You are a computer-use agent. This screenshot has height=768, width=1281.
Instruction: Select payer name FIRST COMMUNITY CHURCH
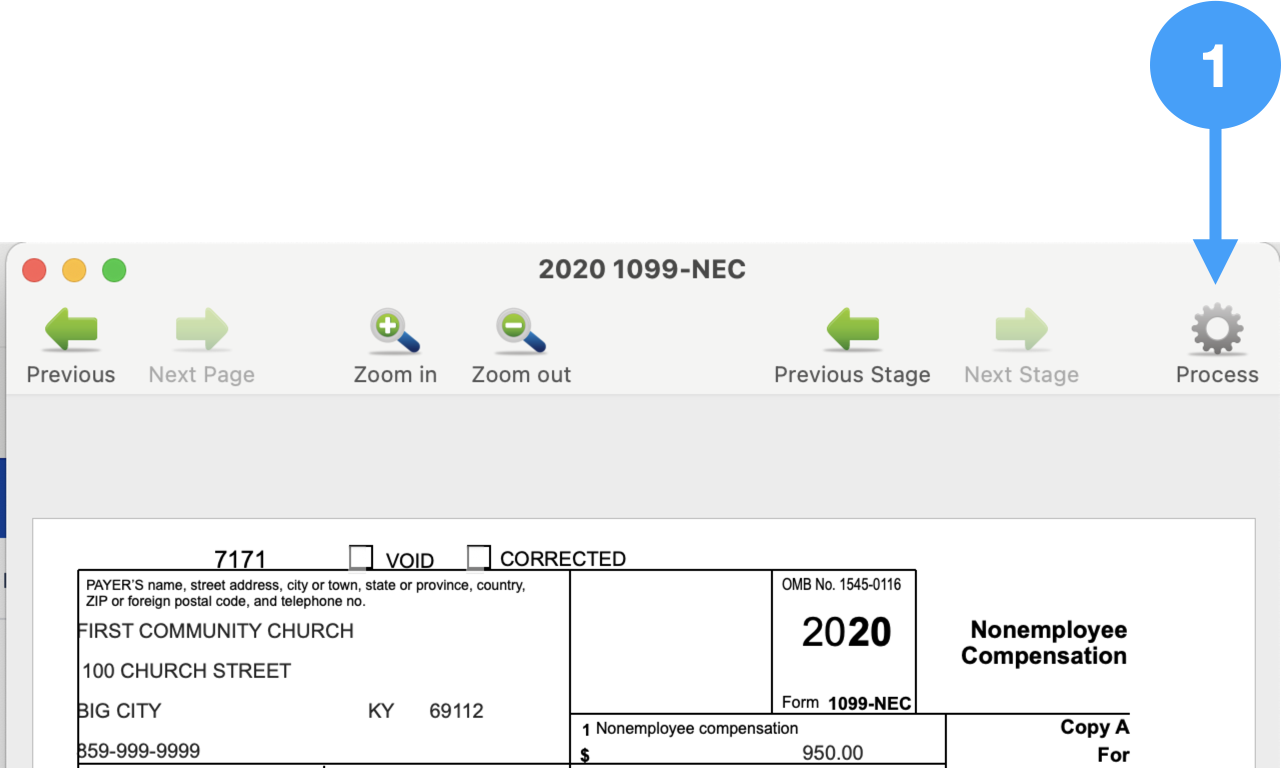[216, 631]
